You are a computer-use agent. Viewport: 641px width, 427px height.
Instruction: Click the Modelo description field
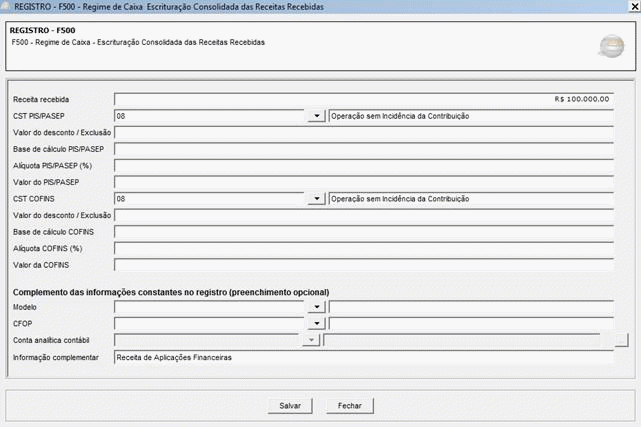(471, 307)
